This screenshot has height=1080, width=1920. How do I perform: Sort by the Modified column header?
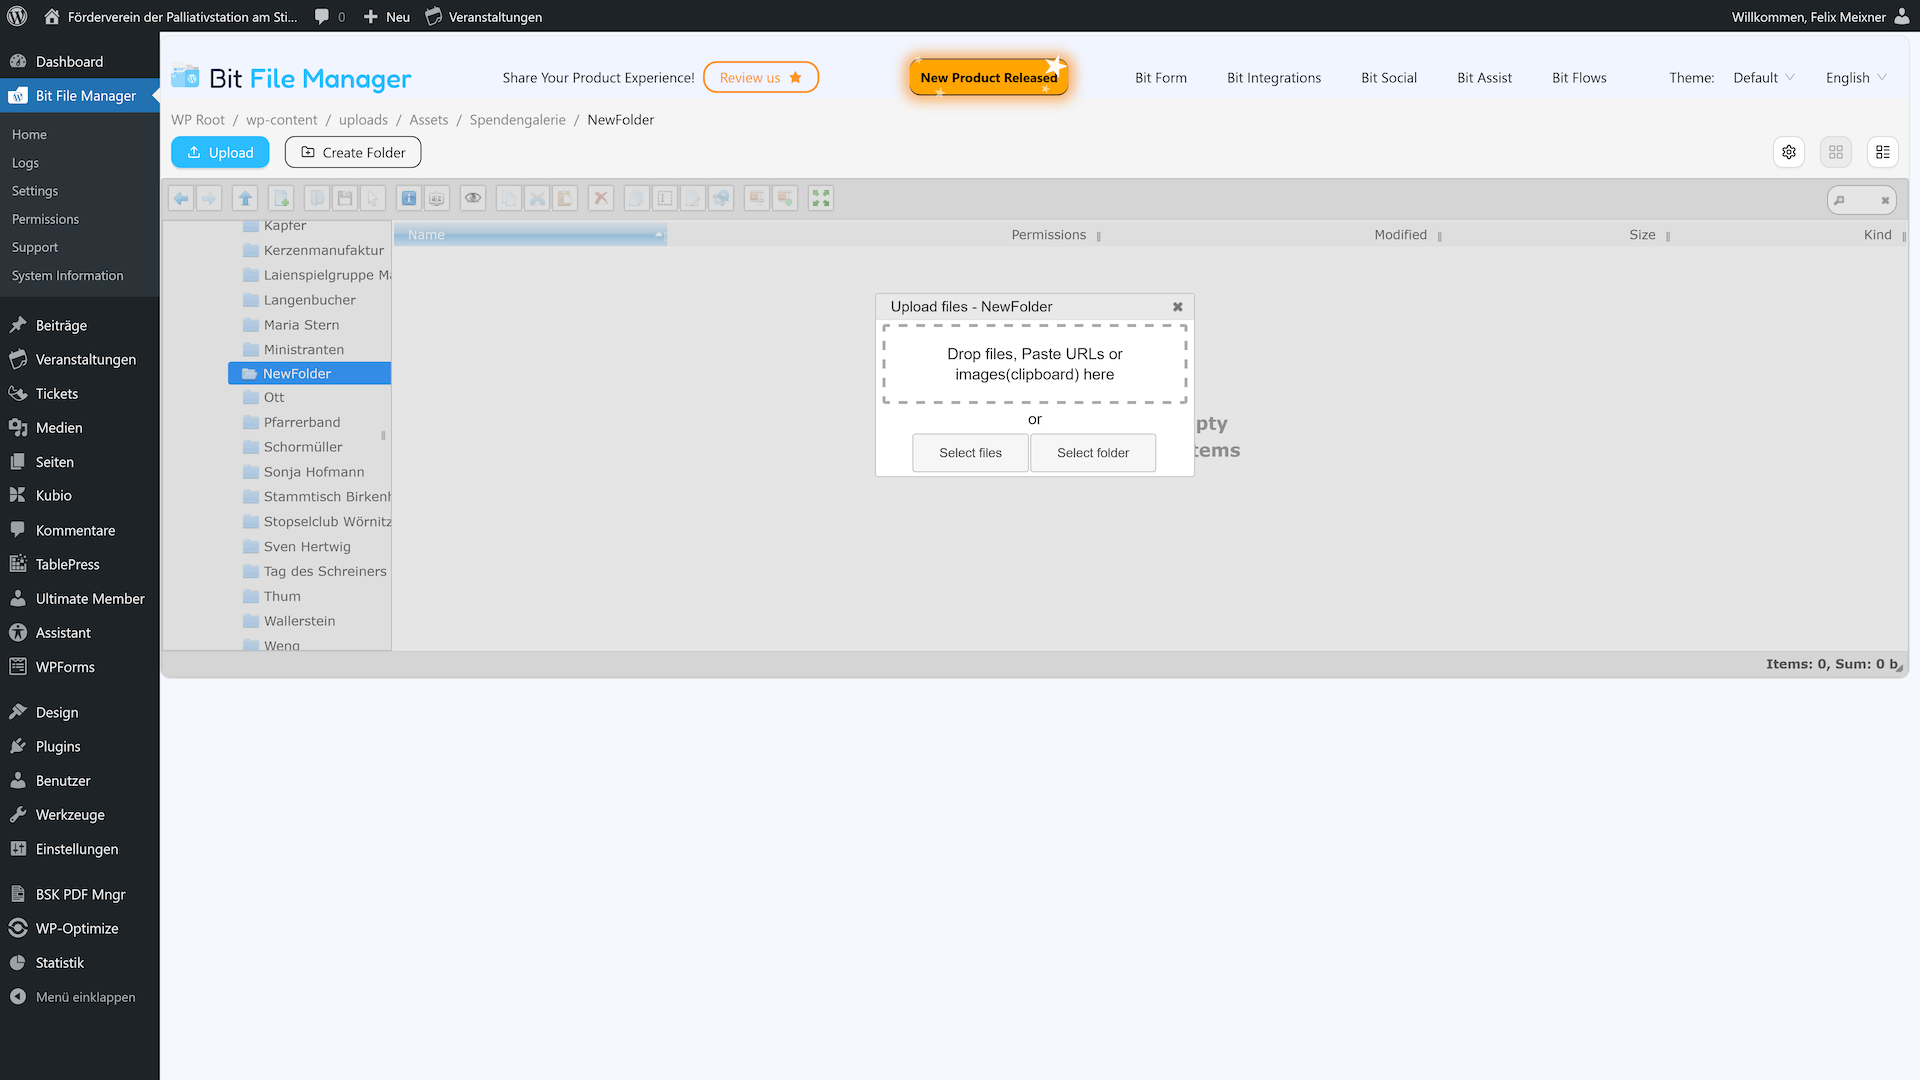pos(1400,235)
